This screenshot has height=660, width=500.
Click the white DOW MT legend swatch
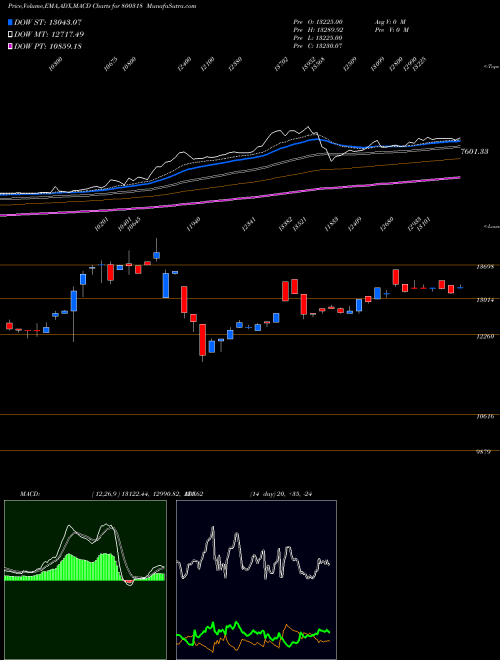[x=10, y=34]
